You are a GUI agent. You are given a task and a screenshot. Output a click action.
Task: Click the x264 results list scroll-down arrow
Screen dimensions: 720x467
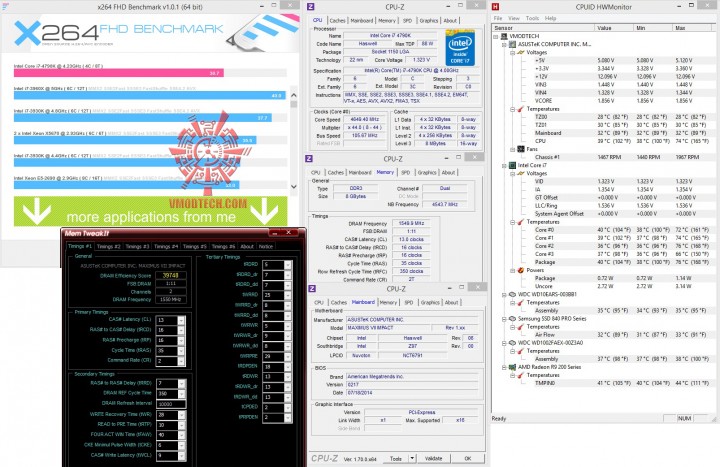tap(294, 186)
